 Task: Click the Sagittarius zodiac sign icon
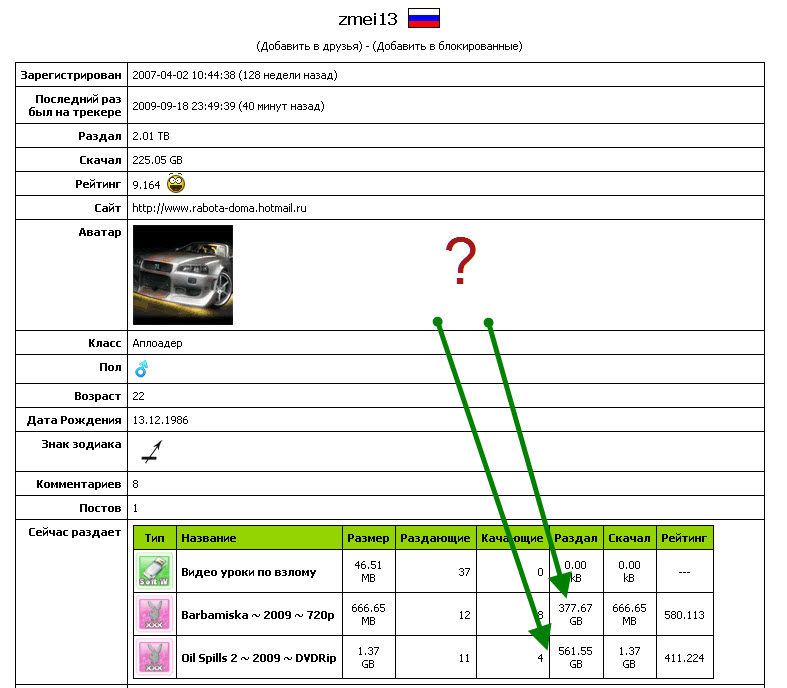click(x=152, y=451)
